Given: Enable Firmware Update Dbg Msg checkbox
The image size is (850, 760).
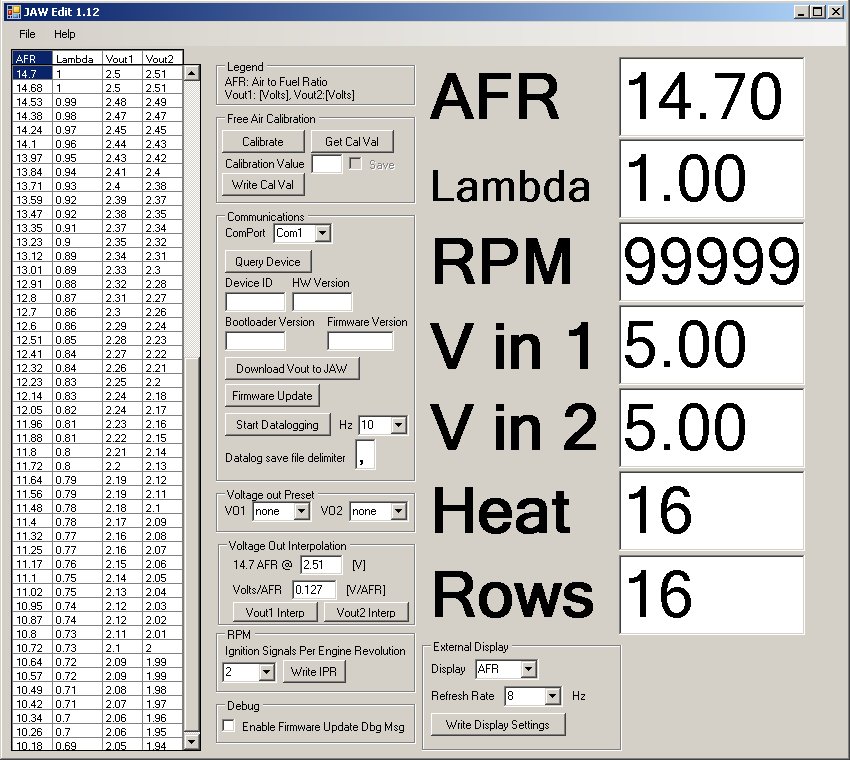Looking at the screenshot, I should pos(229,725).
